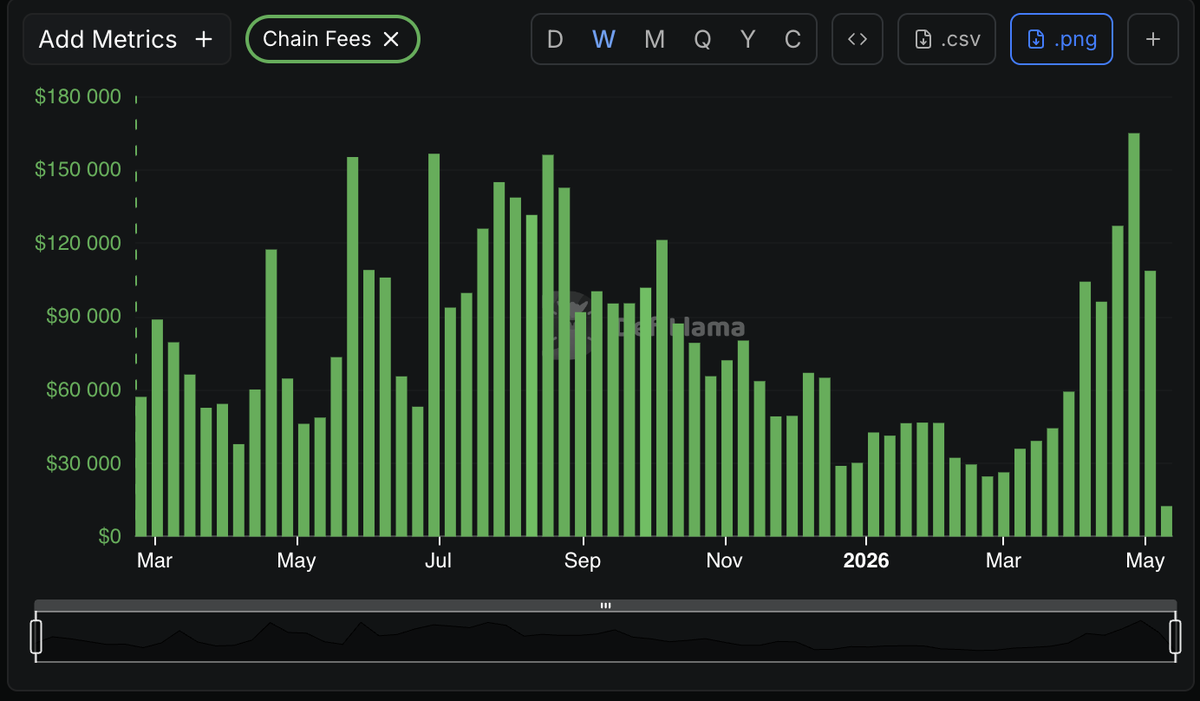1200x701 pixels.
Task: Open the embed code icon button
Action: [x=857, y=40]
